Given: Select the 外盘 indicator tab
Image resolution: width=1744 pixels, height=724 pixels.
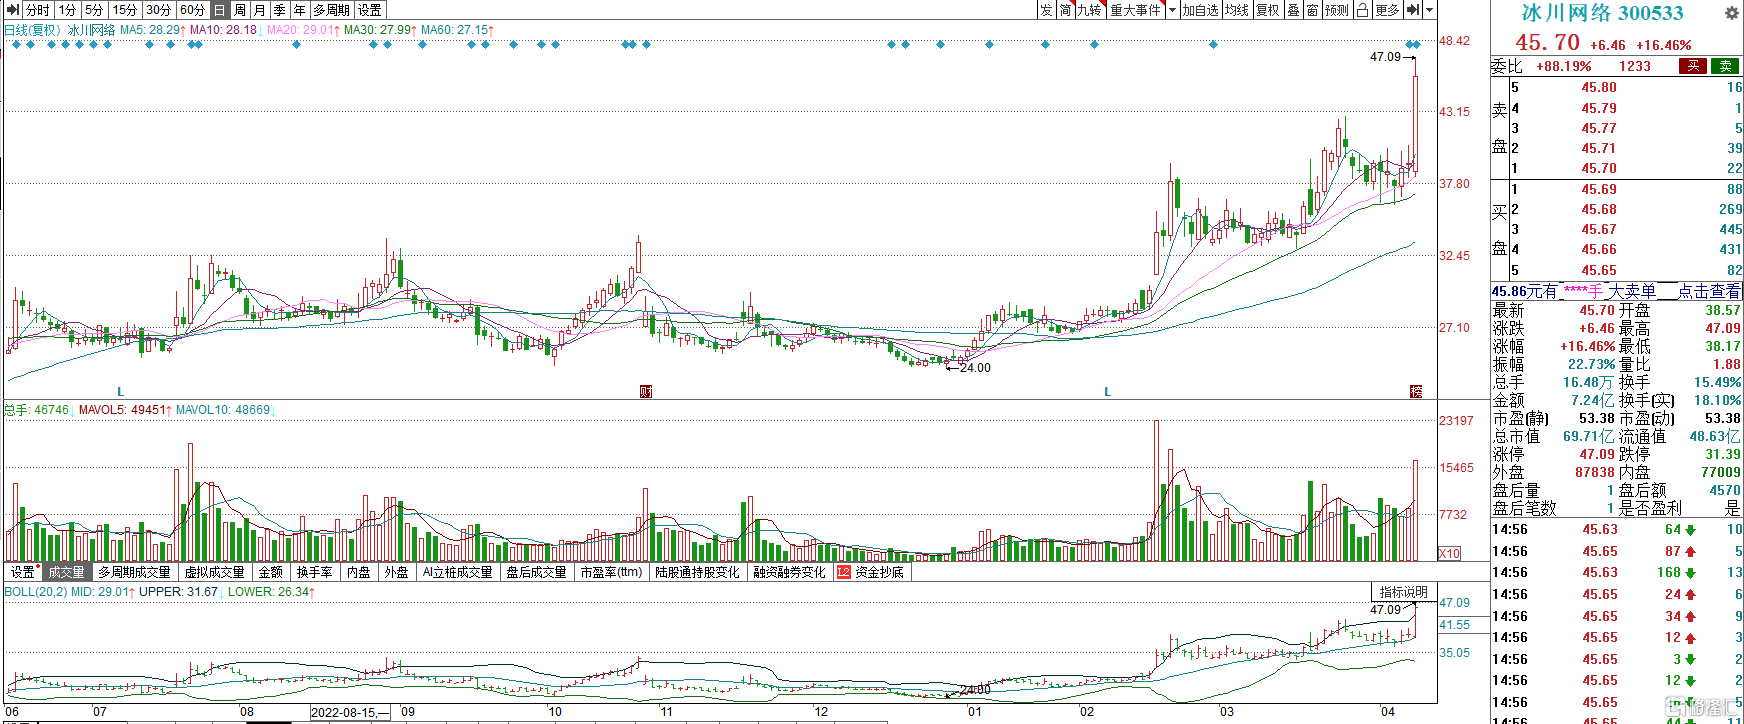Looking at the screenshot, I should pos(397,572).
